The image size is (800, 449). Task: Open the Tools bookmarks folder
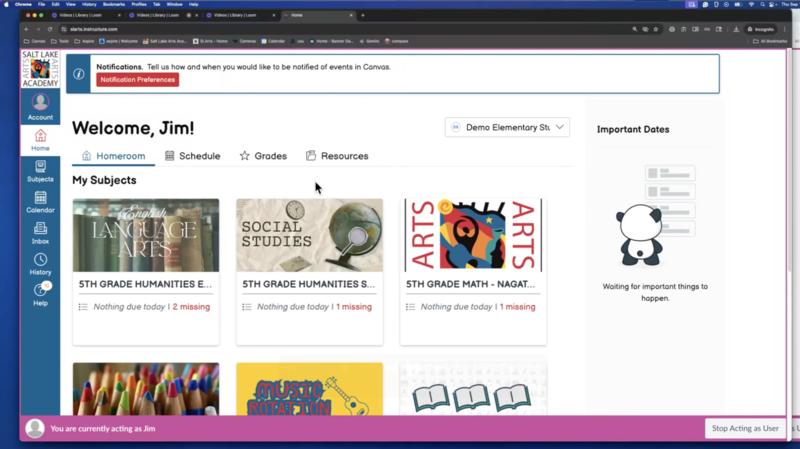pyautogui.click(x=60, y=41)
